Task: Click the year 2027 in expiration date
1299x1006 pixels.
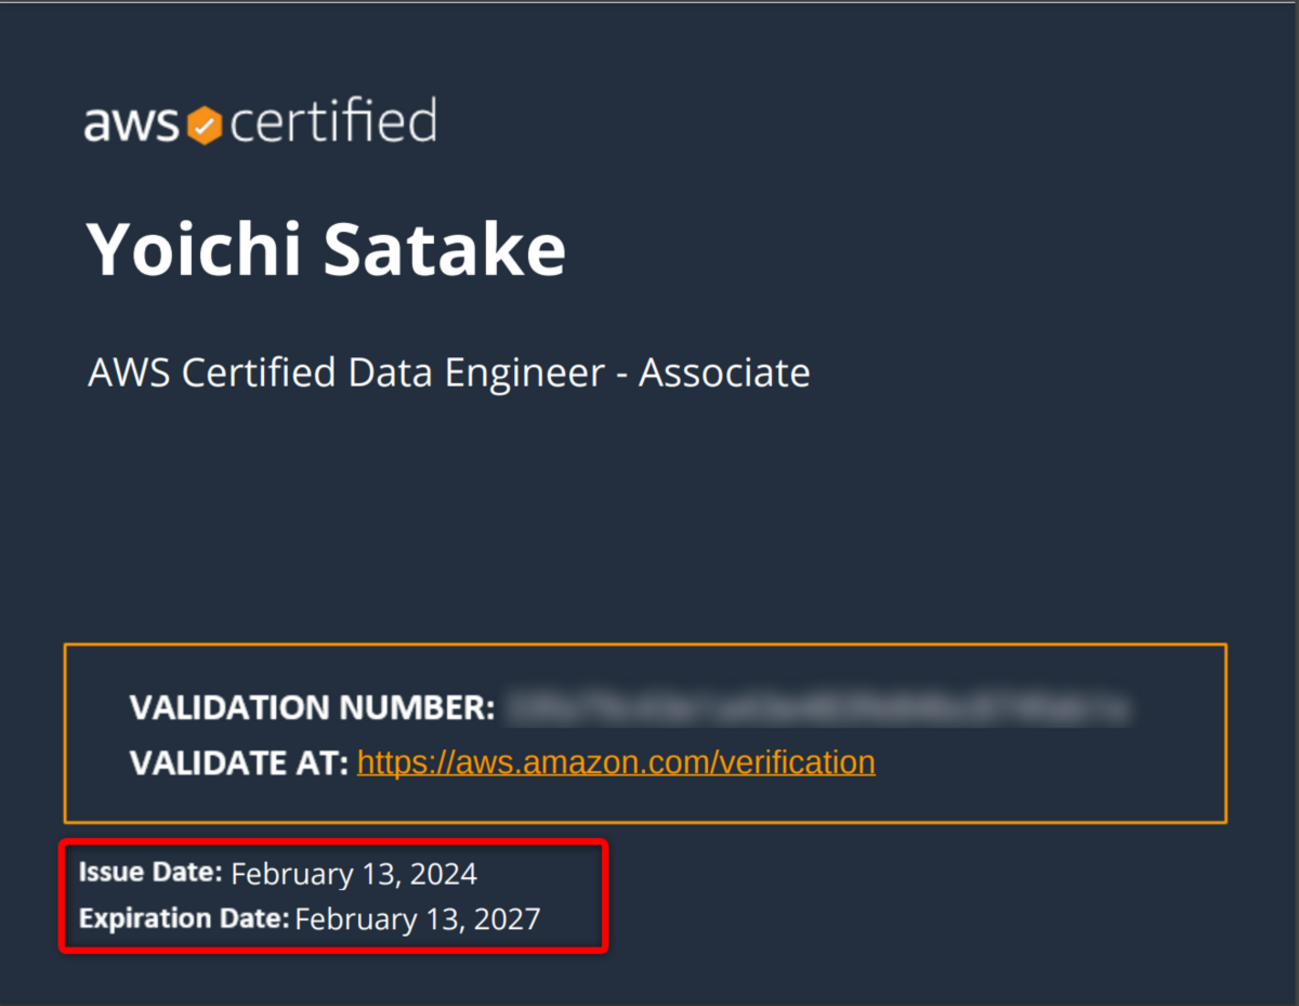Action: (x=507, y=919)
